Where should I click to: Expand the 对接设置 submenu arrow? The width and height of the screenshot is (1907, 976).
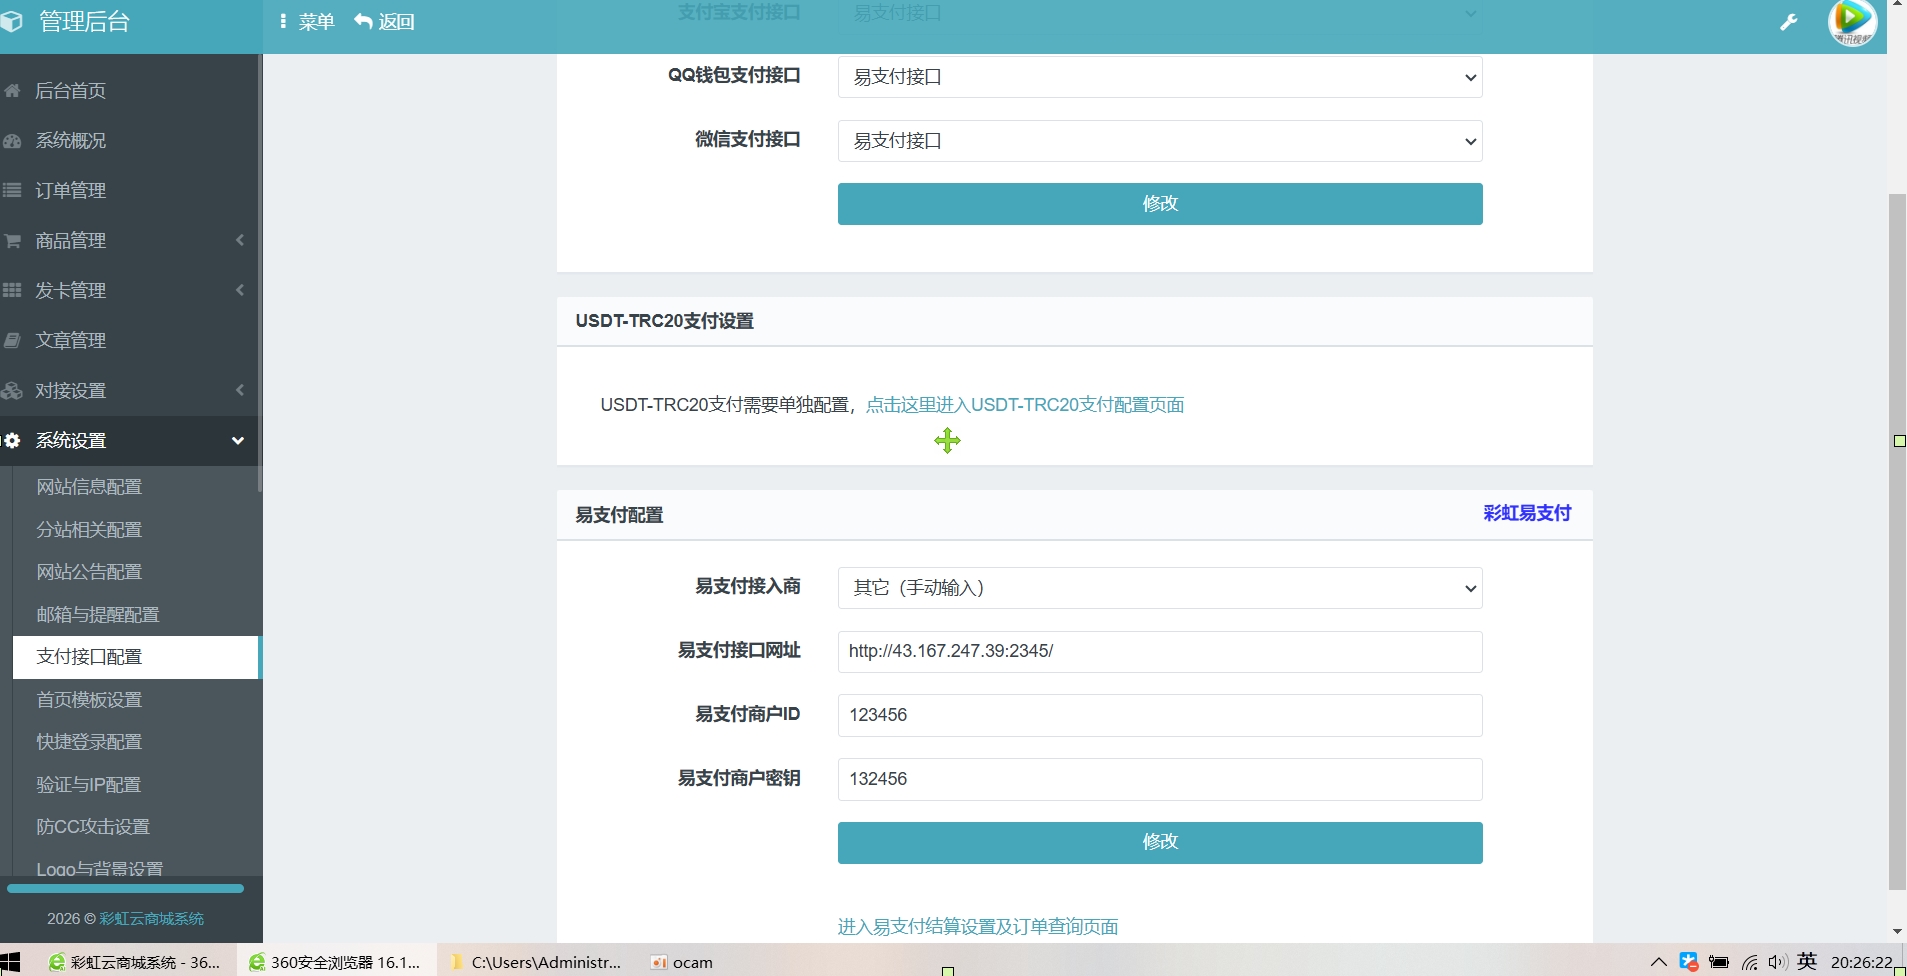(240, 390)
